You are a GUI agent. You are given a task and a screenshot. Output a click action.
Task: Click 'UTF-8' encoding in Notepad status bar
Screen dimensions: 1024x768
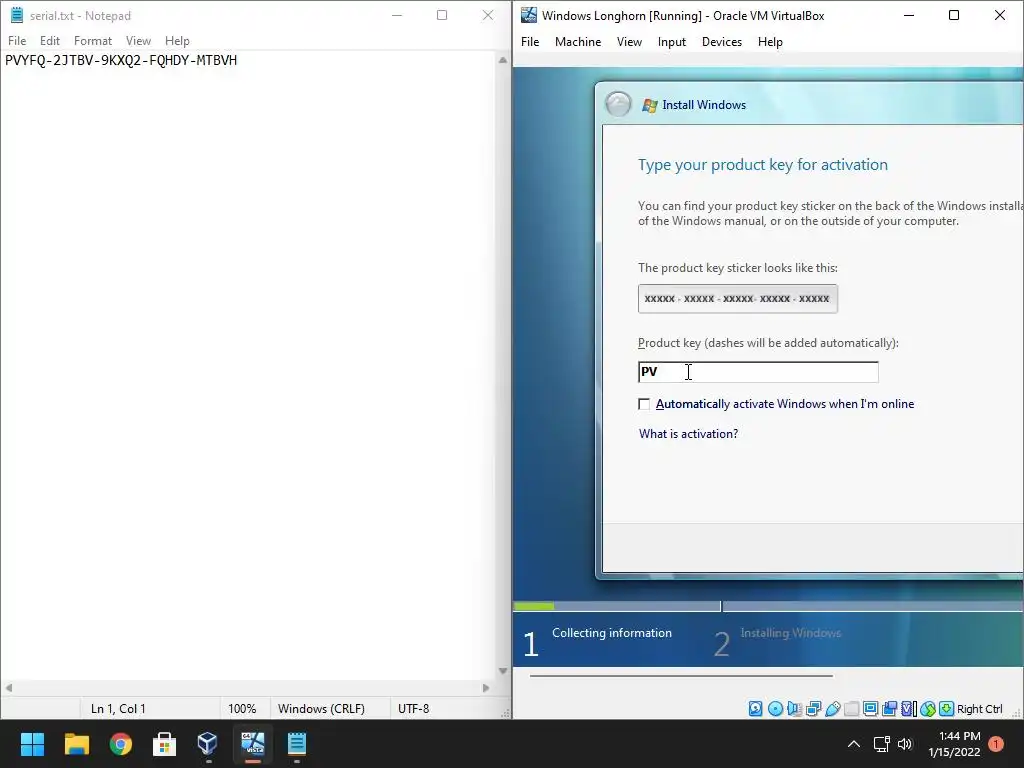[x=413, y=709]
